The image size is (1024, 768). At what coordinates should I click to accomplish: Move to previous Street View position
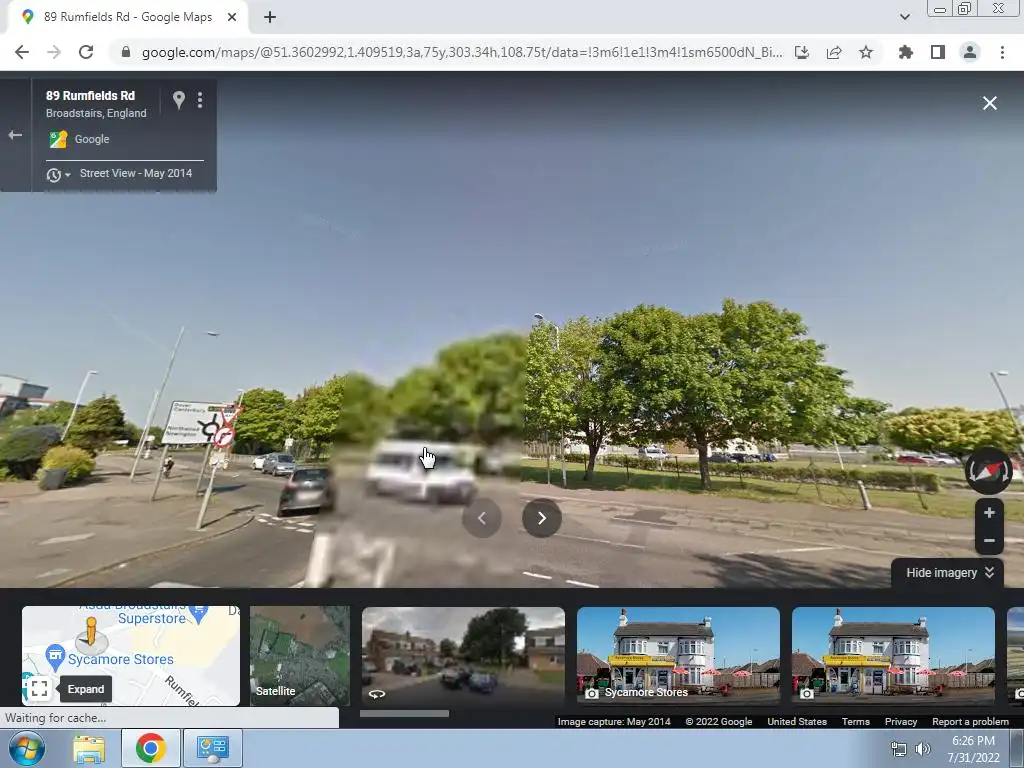tap(482, 518)
